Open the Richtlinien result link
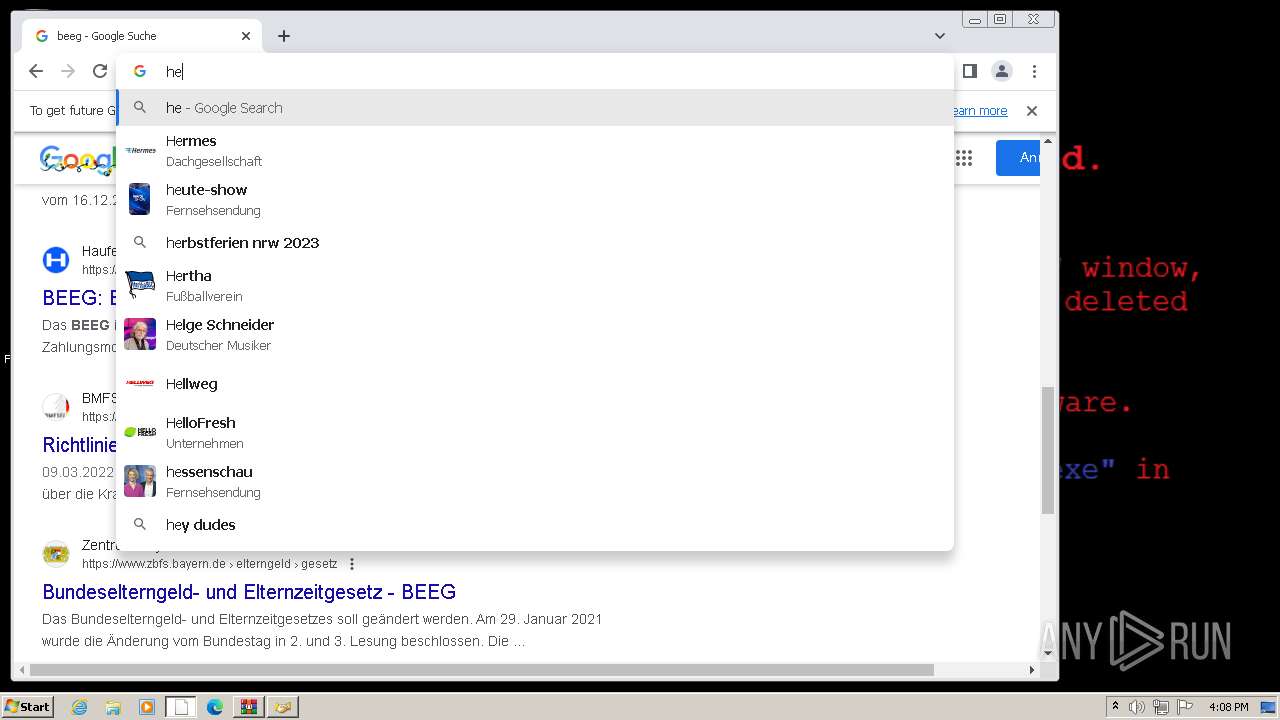1280x720 pixels. pyautogui.click(x=79, y=445)
